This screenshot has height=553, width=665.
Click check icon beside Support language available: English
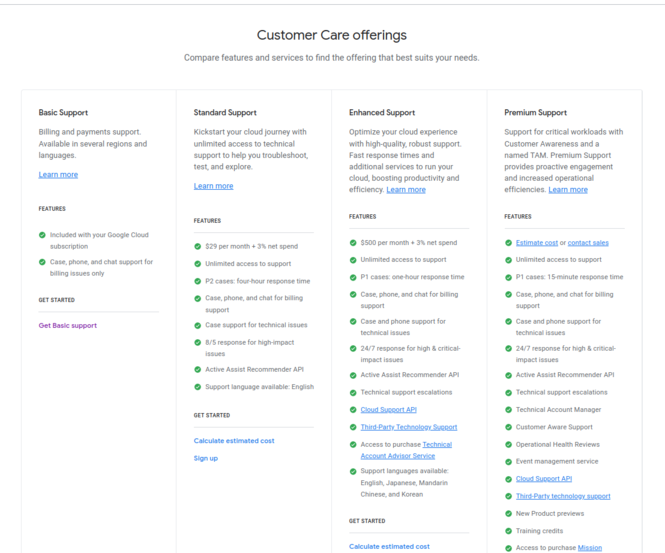tap(198, 386)
